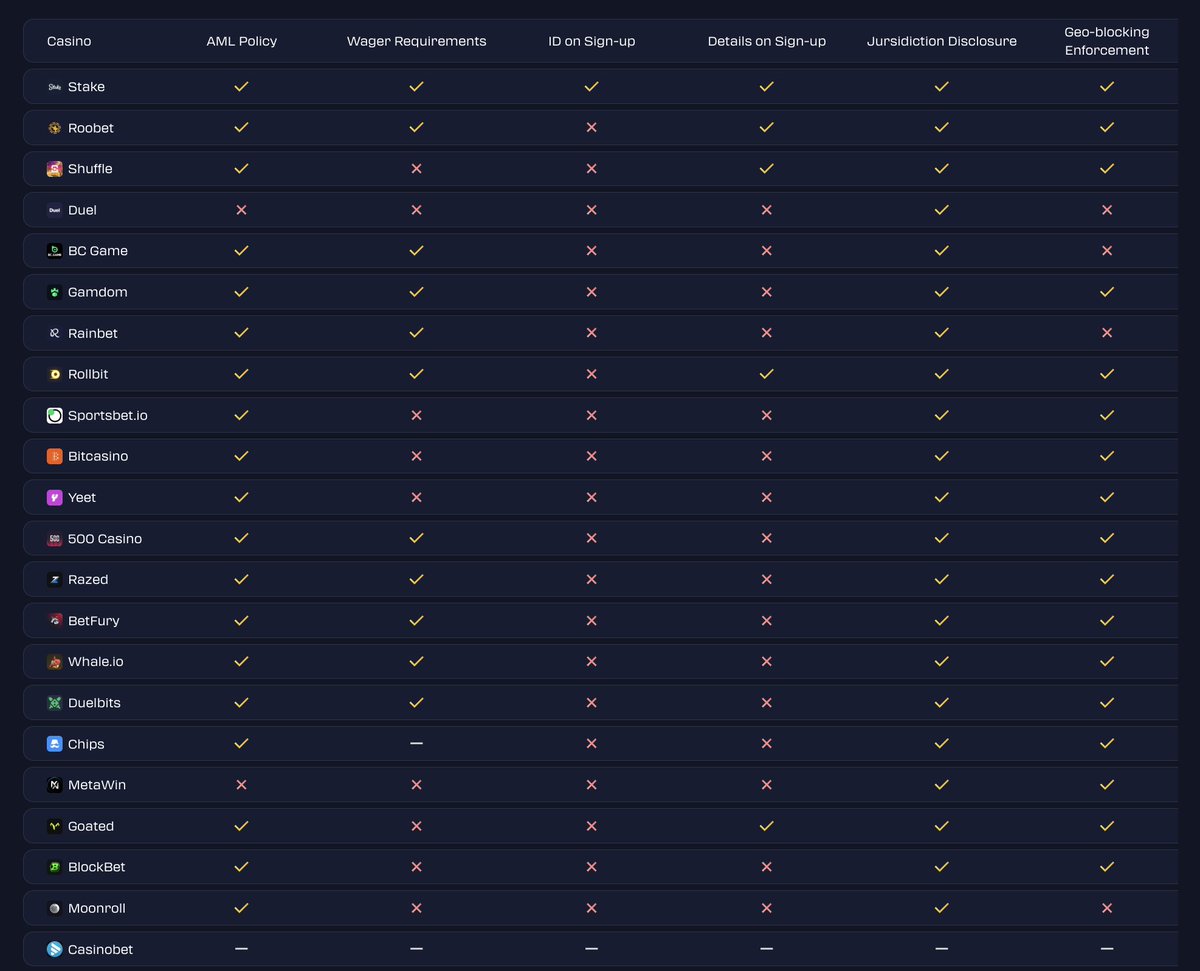Select the Moonroll casino name

(x=97, y=908)
